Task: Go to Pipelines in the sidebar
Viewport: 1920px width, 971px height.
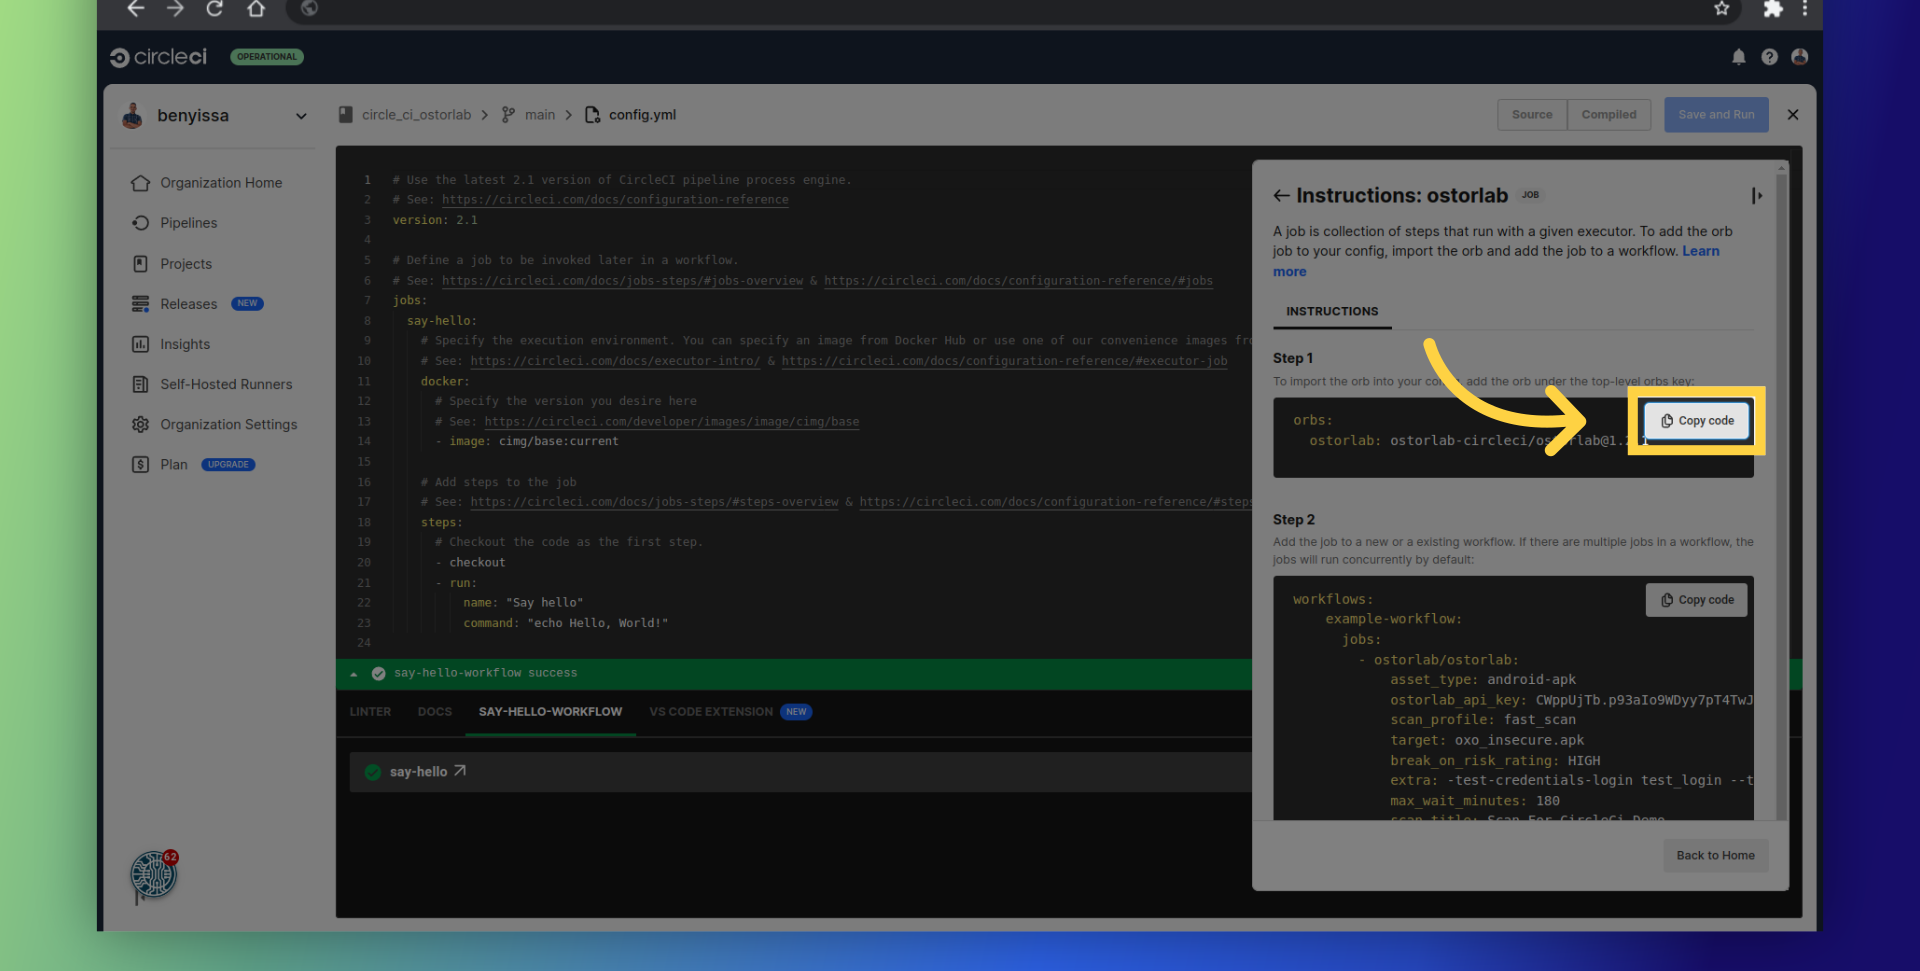Action: tap(188, 223)
